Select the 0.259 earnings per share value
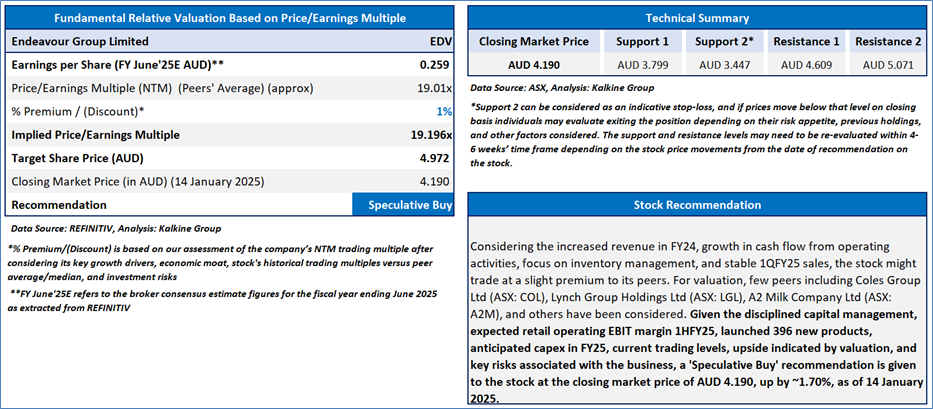 [437, 65]
